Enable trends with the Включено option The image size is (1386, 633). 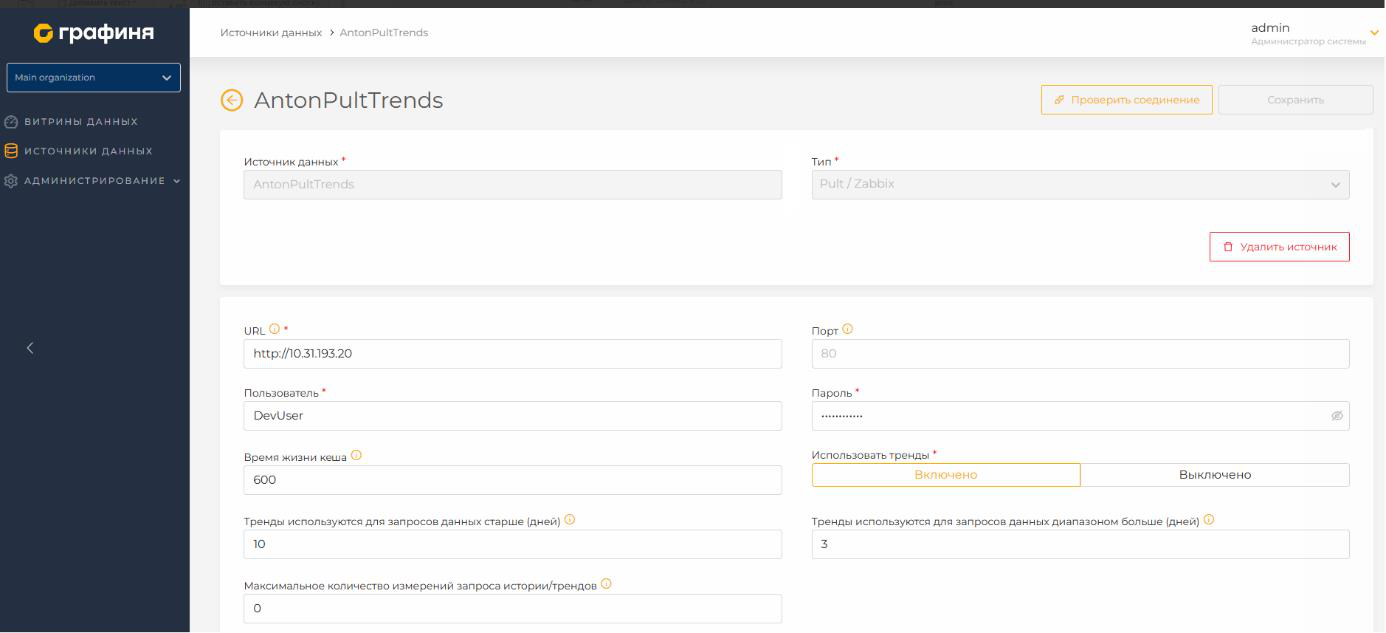click(946, 475)
